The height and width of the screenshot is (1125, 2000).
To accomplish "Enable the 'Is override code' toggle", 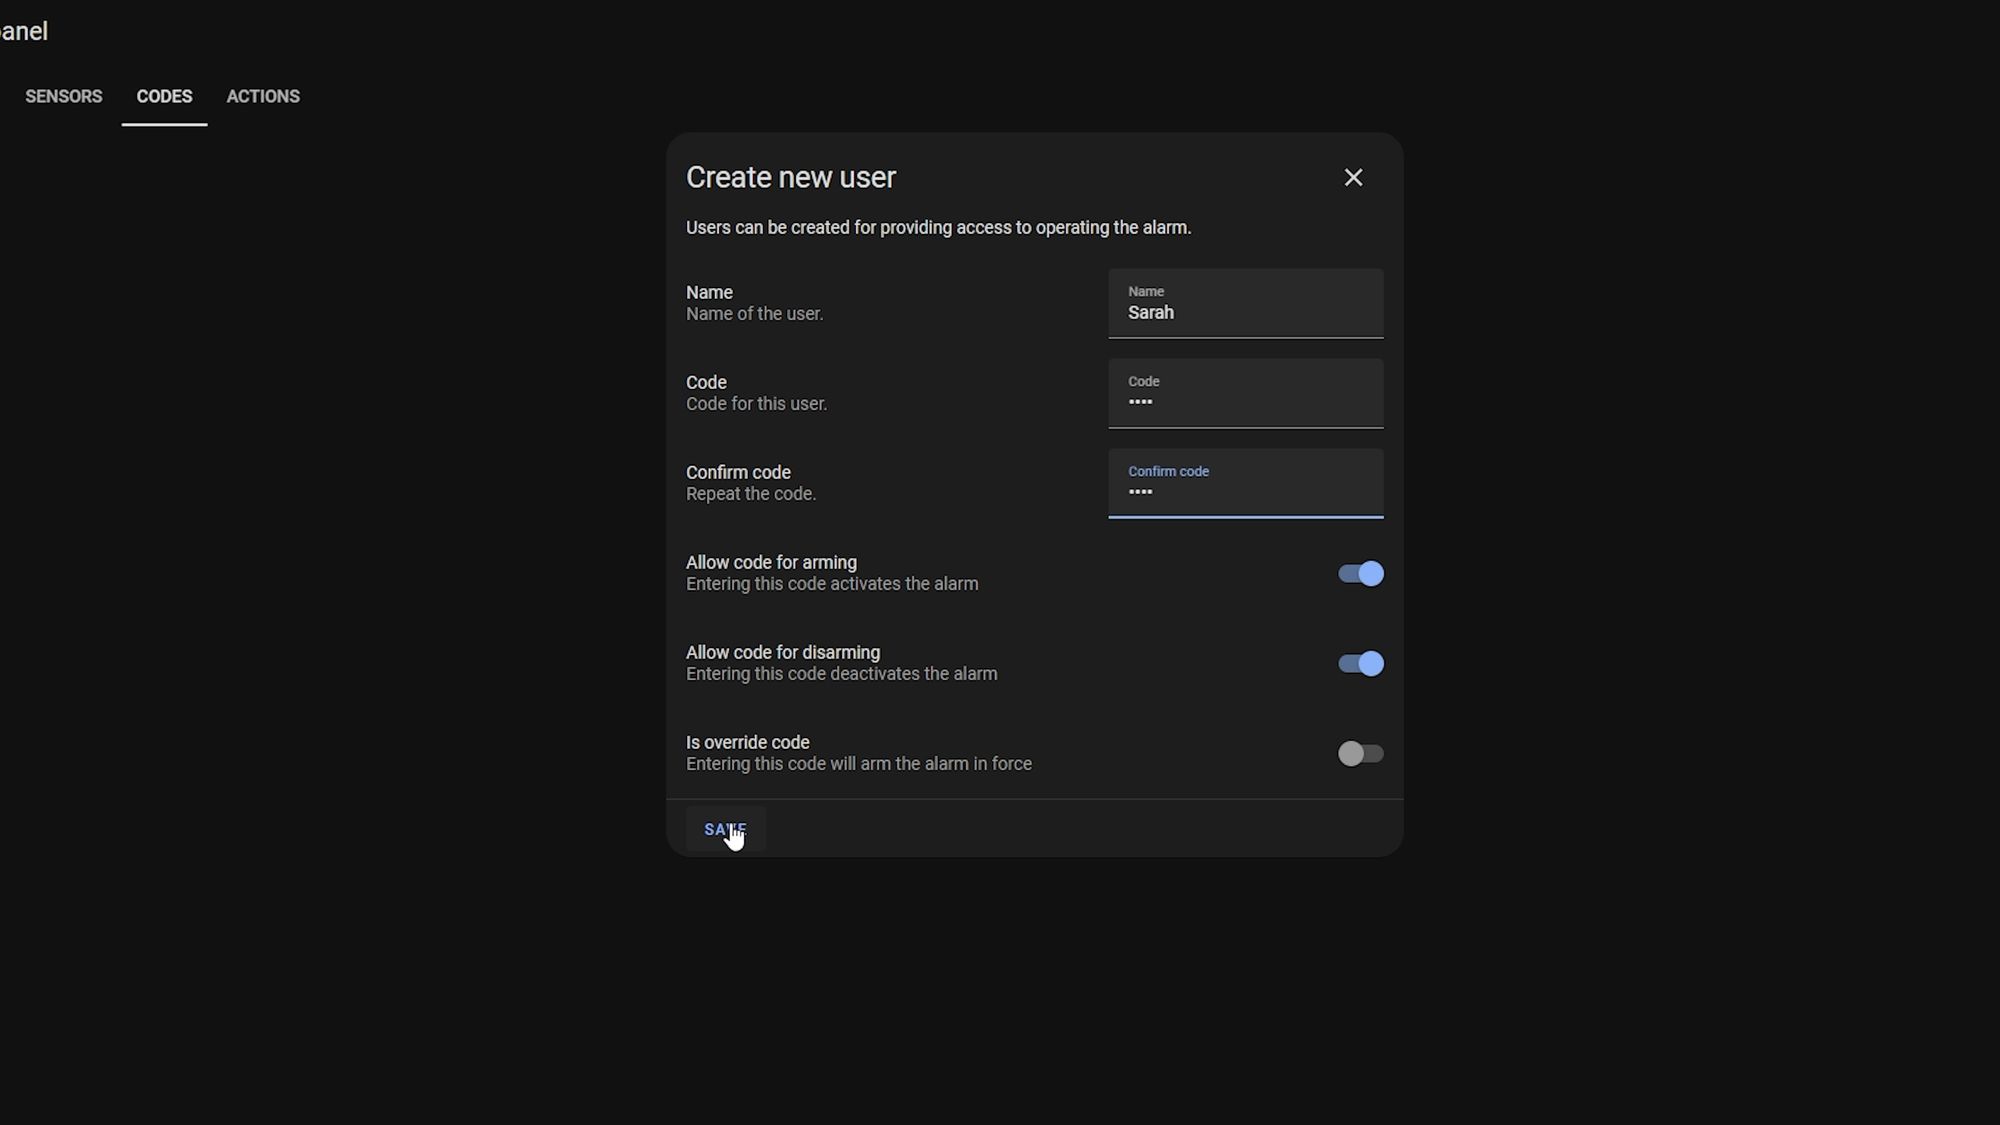I will coord(1360,753).
